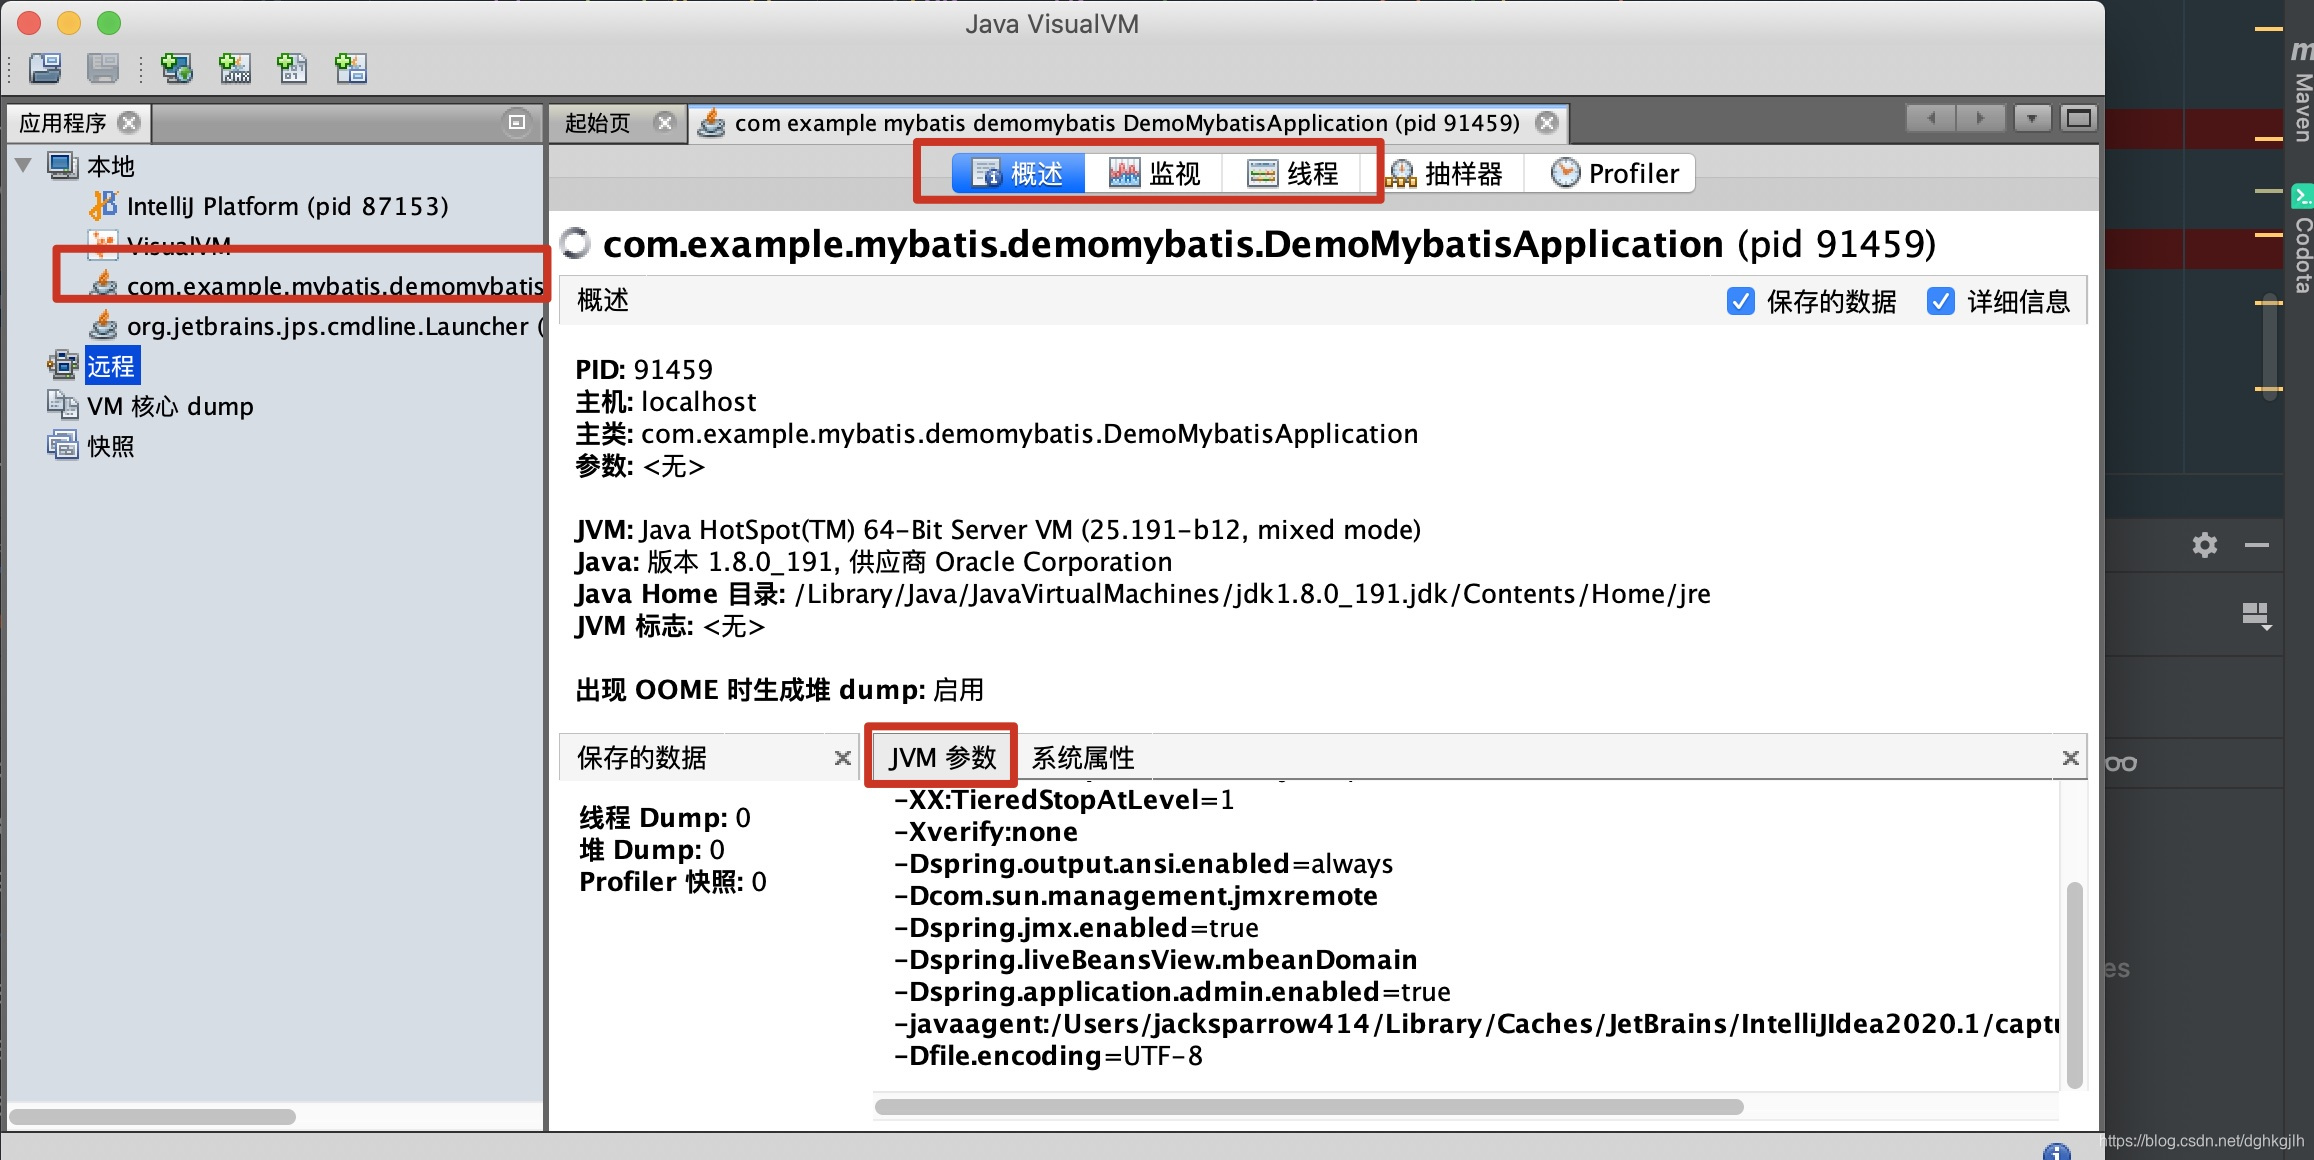The height and width of the screenshot is (1160, 2314).
Task: Close the DemoMybatisApplication tab
Action: [x=1547, y=122]
